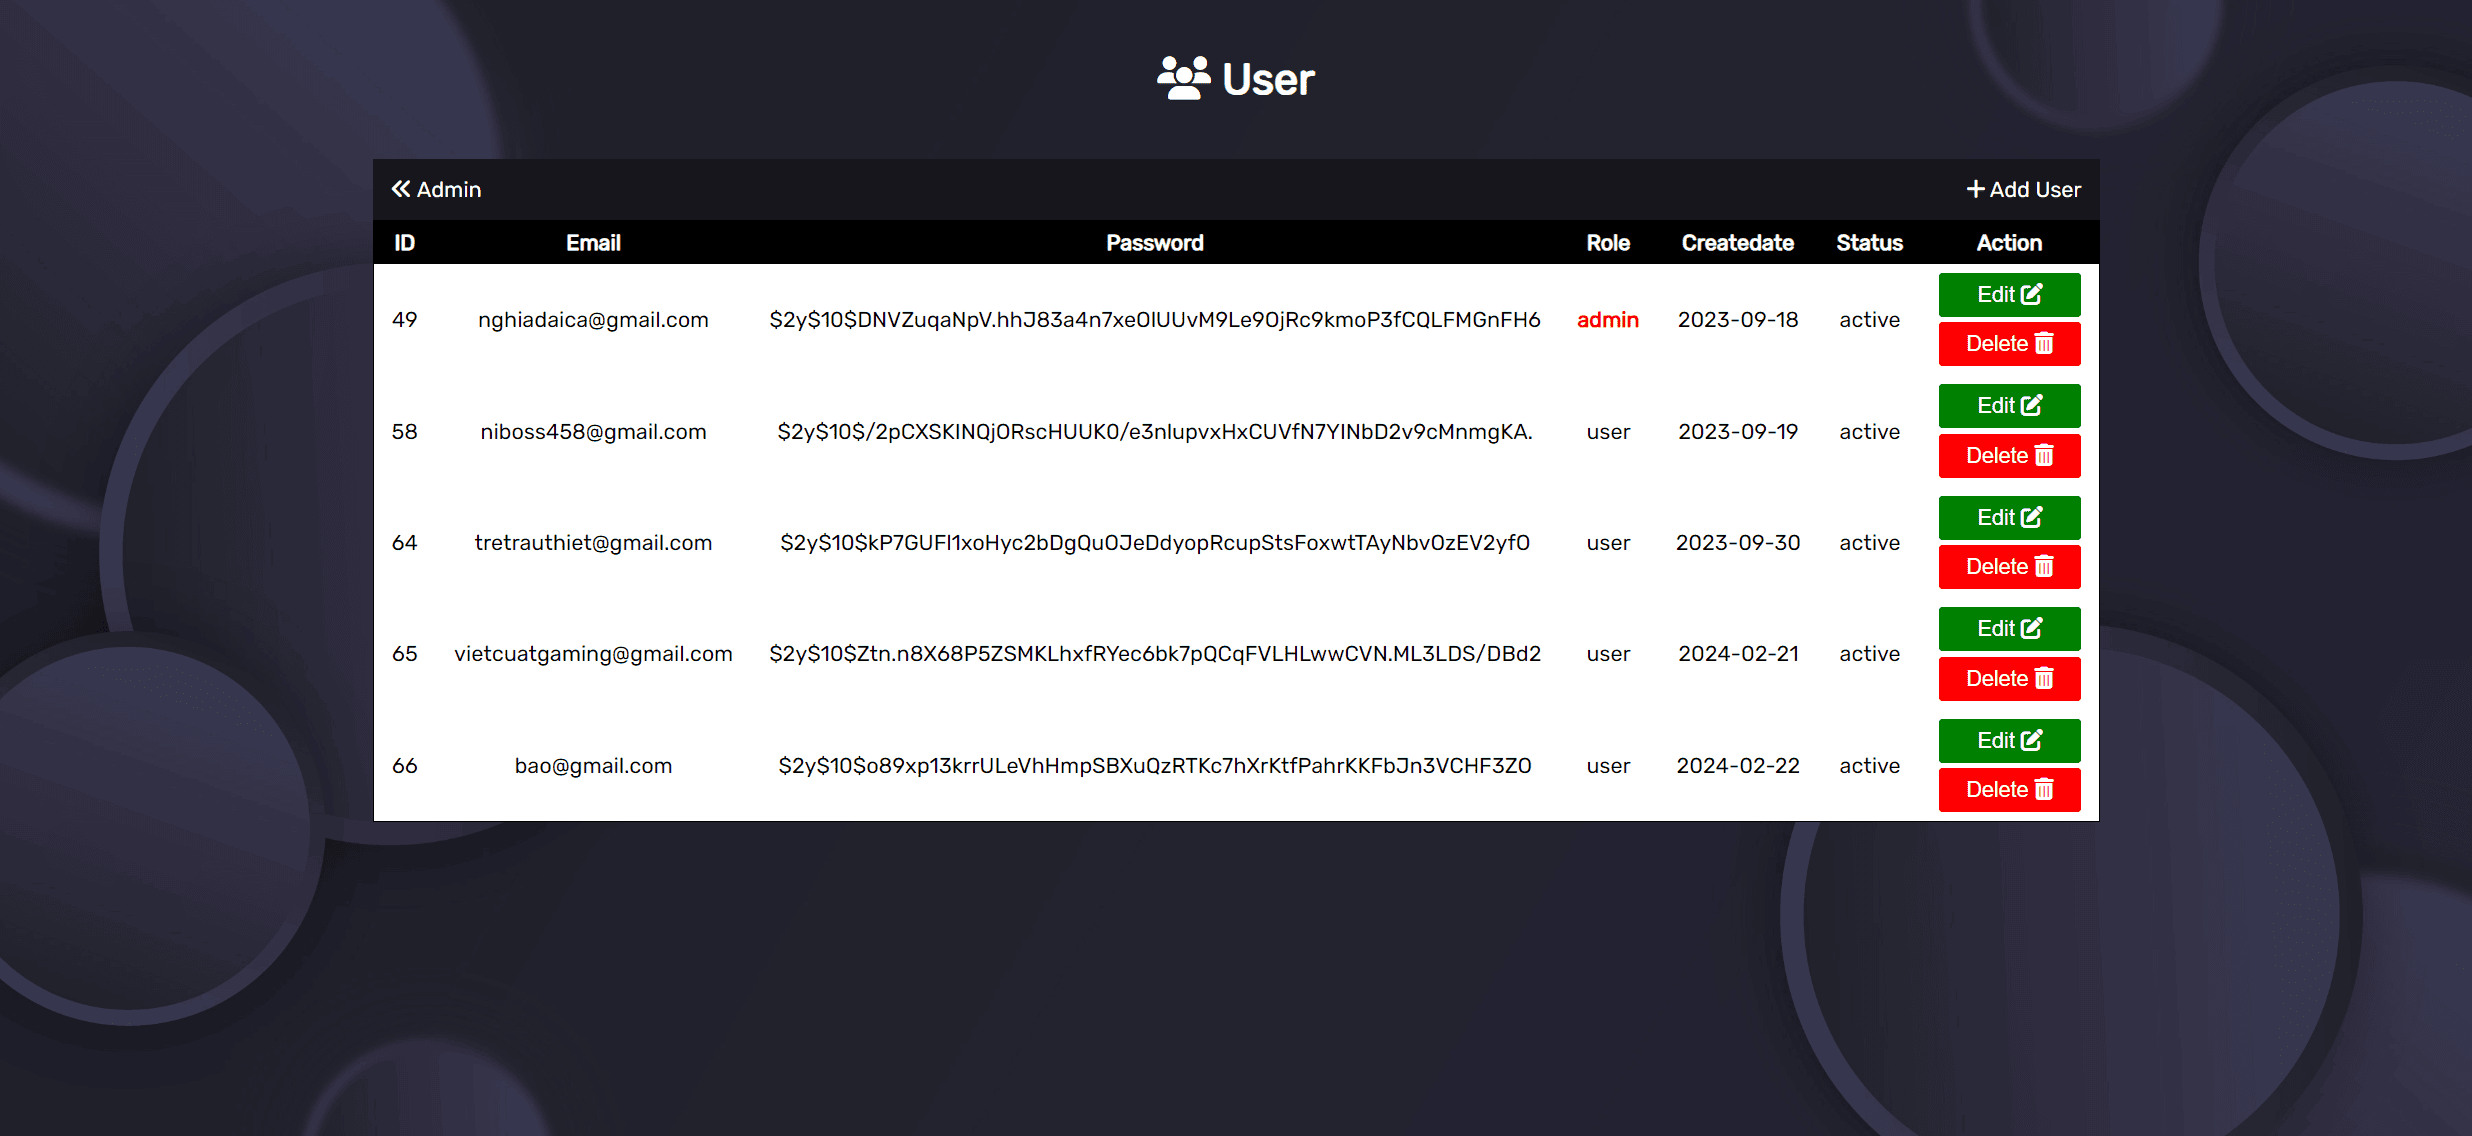Click the create date 2023-09-19
Viewport: 2472px width, 1136px height.
pyautogui.click(x=1738, y=432)
